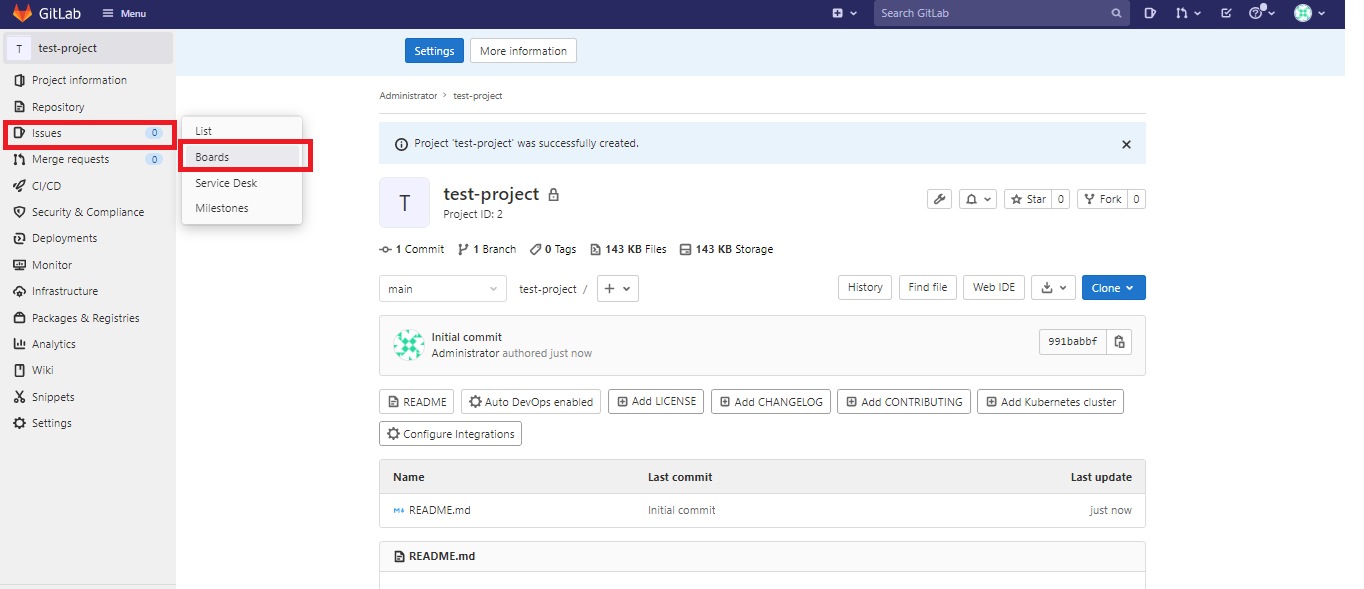Click Administrator breadcrumb link
The width and height of the screenshot is (1364, 589).
[408, 96]
